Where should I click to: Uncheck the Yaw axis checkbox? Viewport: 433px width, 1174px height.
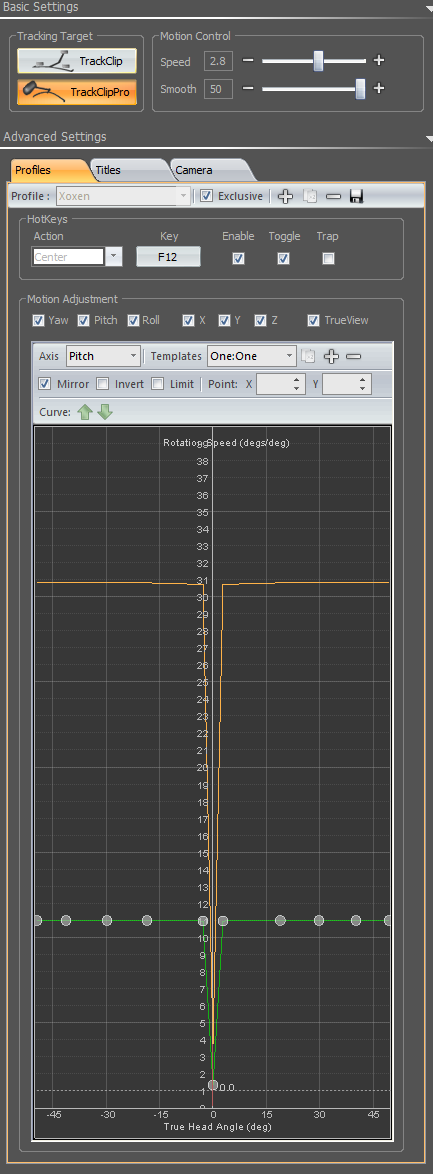[x=39, y=320]
